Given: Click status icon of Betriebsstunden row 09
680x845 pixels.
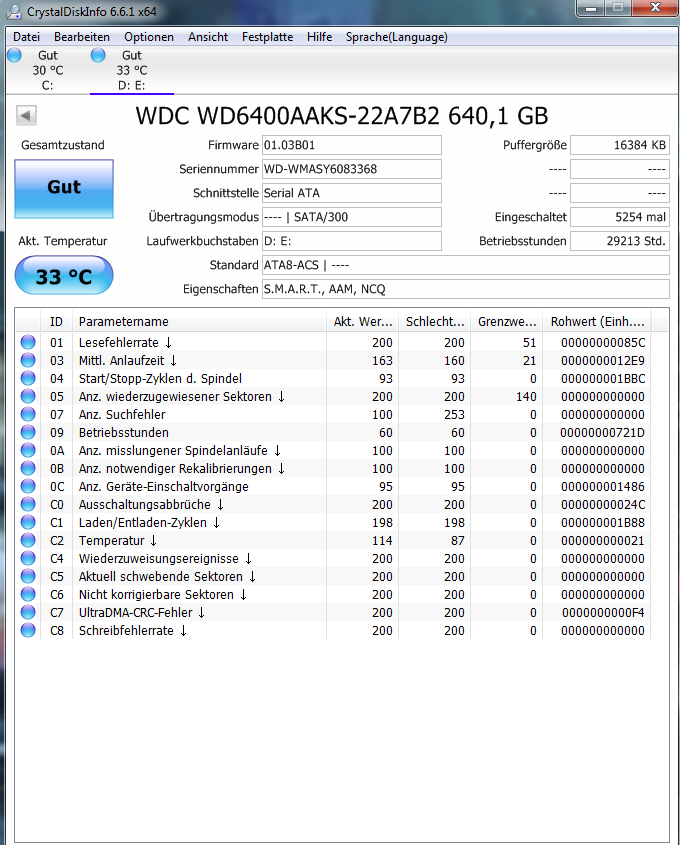Looking at the screenshot, I should pyautogui.click(x=28, y=432).
